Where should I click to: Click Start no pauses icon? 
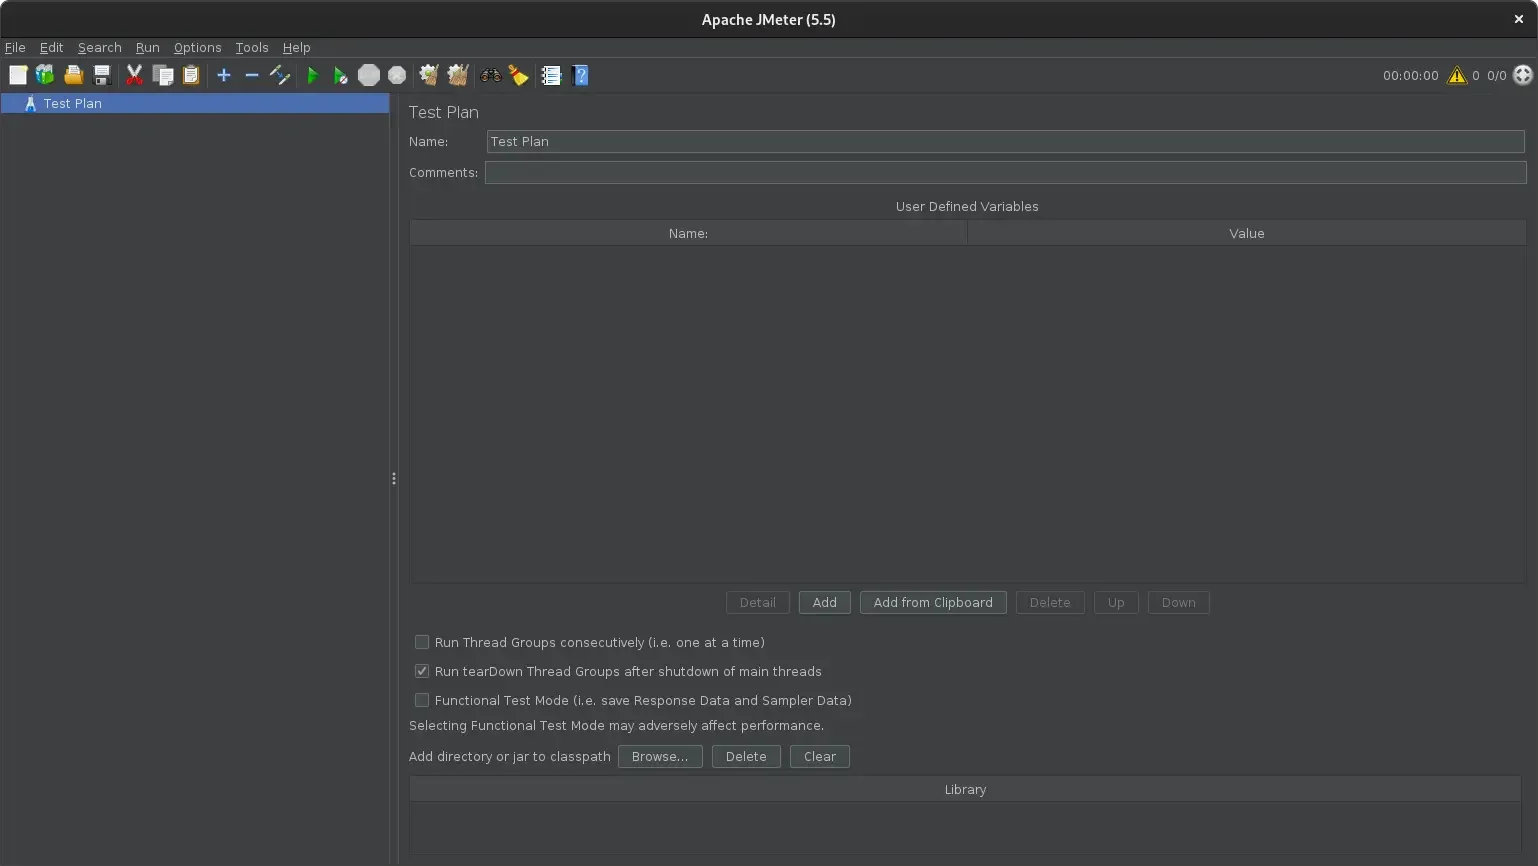[340, 75]
